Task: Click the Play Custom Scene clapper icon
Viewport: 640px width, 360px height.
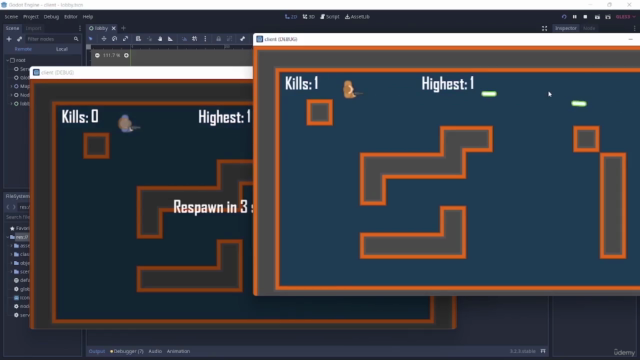Action: (608, 17)
